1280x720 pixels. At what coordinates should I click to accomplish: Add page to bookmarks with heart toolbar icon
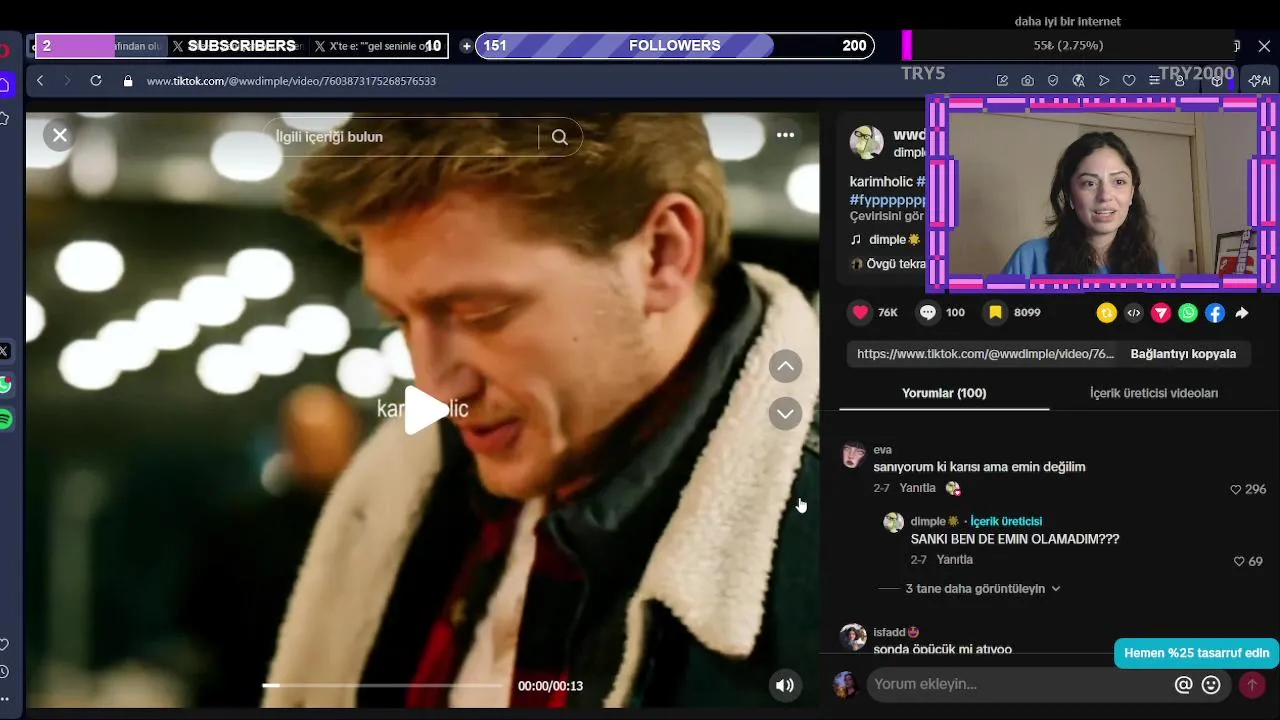point(1129,81)
